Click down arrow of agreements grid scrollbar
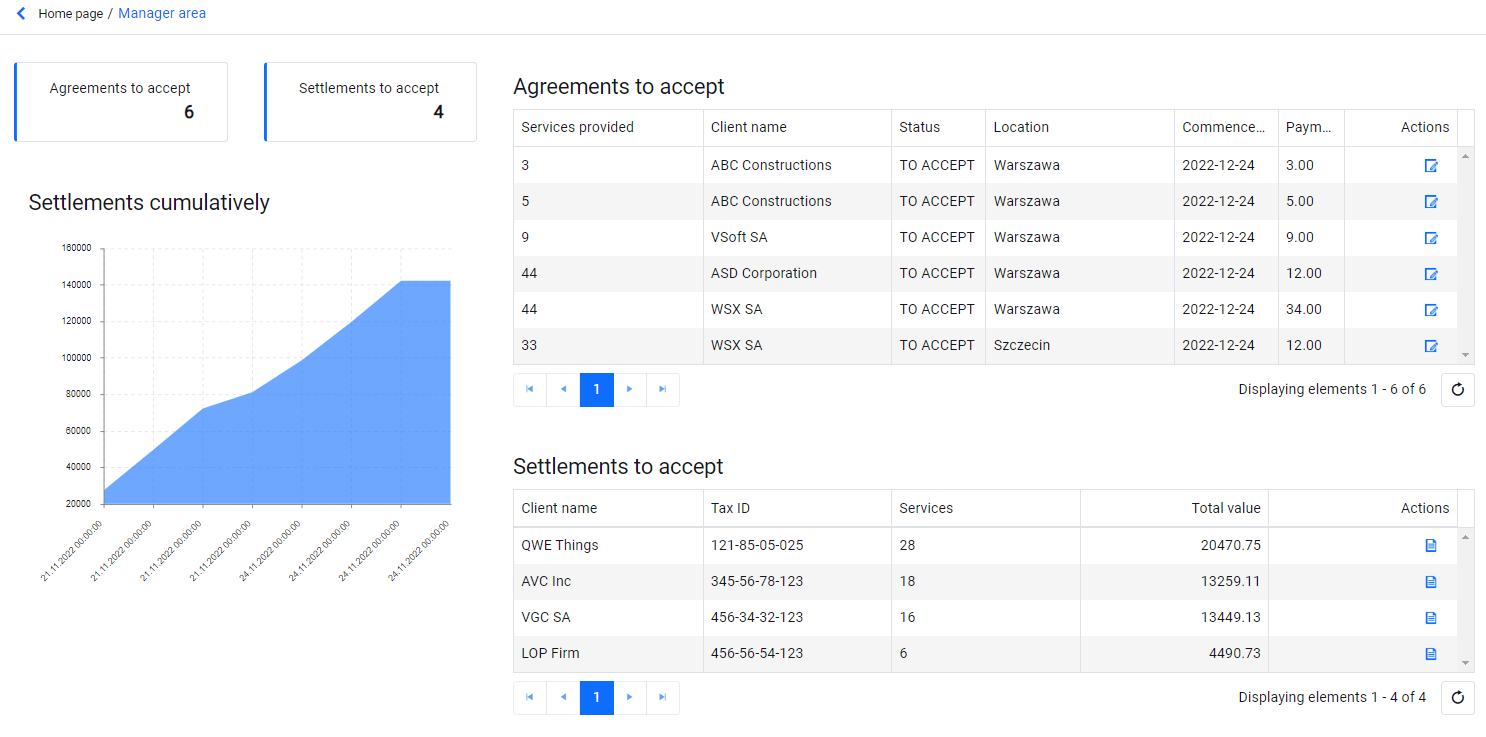Image resolution: width=1486 pixels, height=737 pixels. pos(1466,355)
